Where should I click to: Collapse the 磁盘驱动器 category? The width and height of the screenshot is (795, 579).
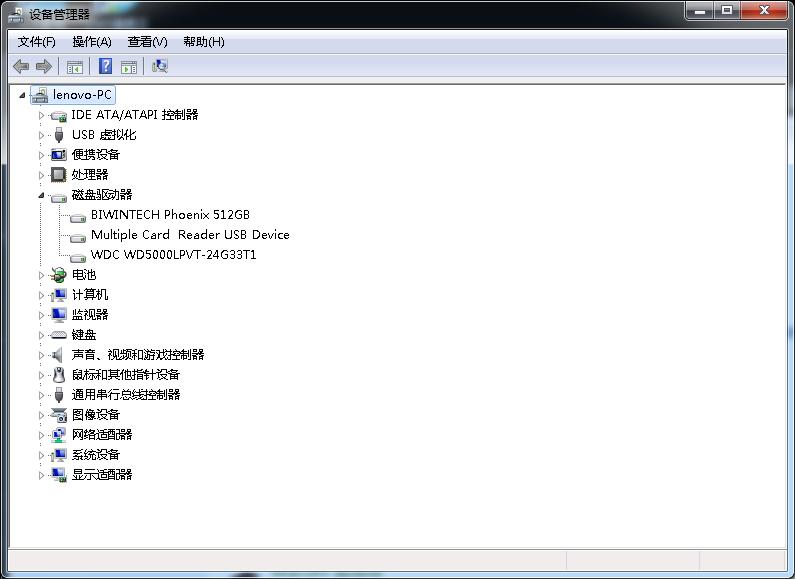point(41,195)
